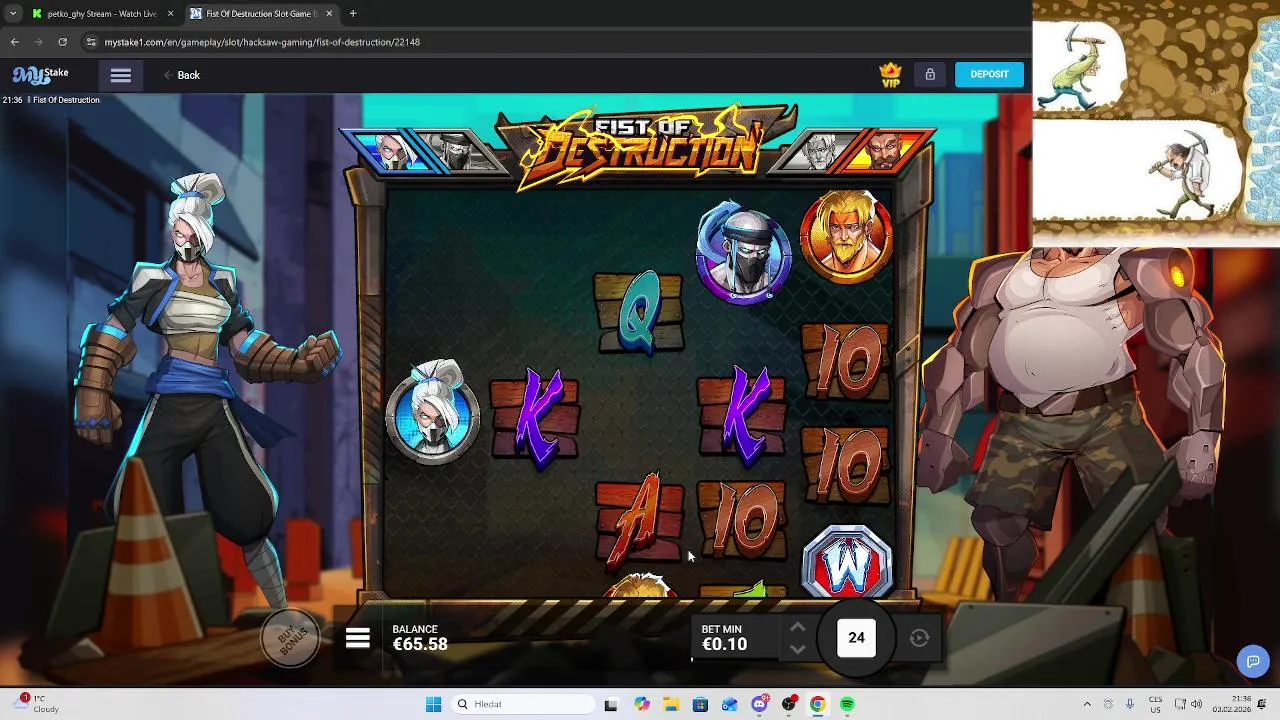The image size is (1280, 720).
Task: Click the red W wild symbol
Action: coord(847,562)
